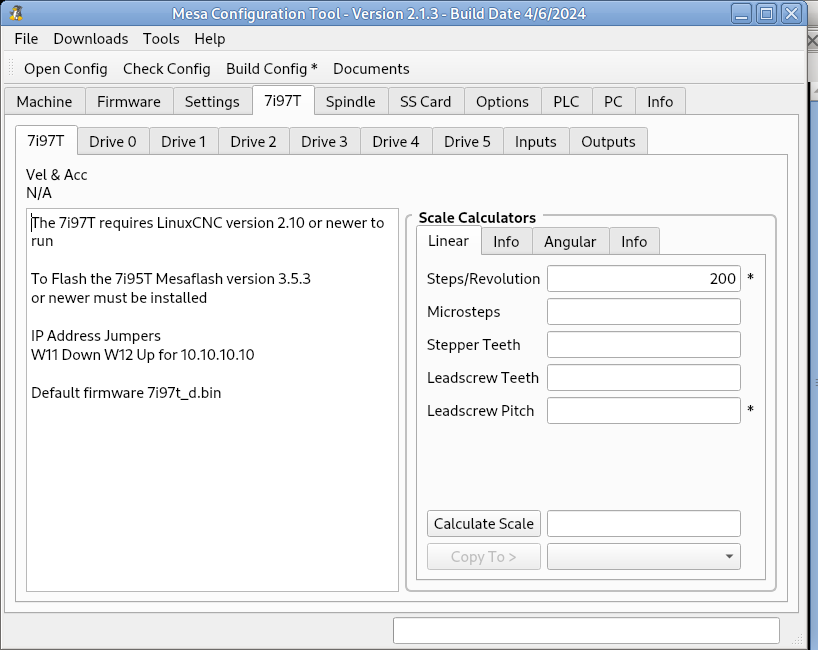Open the Drive 0 tab
The width and height of the screenshot is (818, 650).
pos(113,141)
